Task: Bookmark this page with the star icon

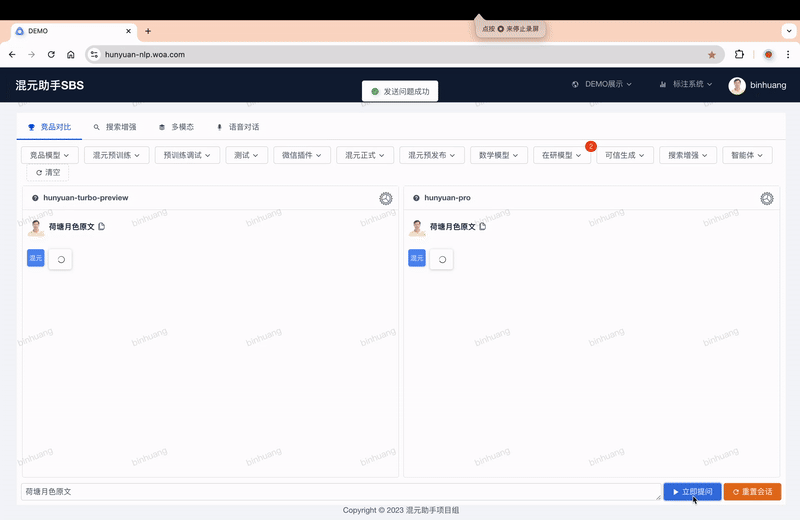Action: [x=712, y=55]
